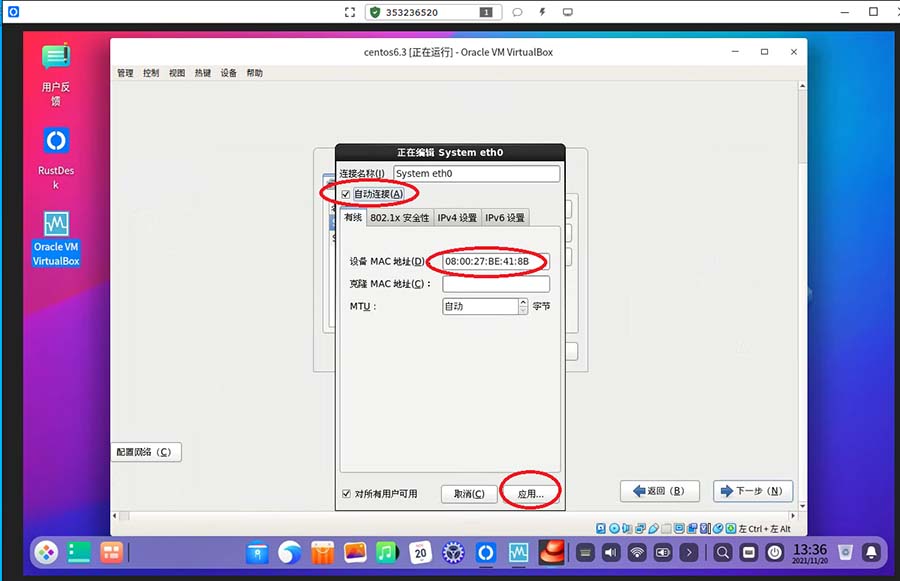Click the VirtualBox mouse integration status icon

(717, 529)
